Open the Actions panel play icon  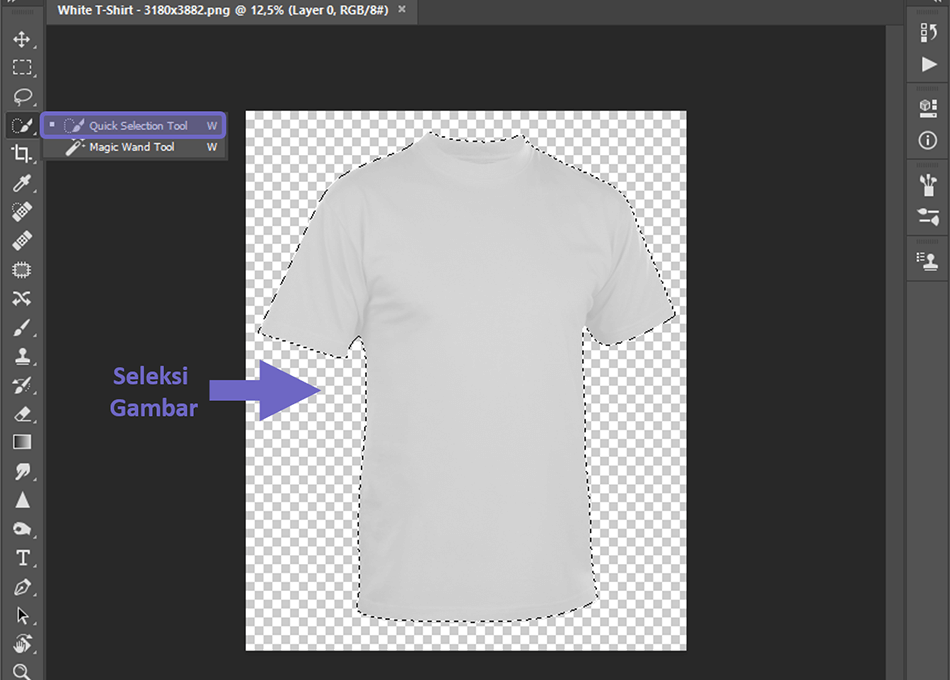click(928, 64)
